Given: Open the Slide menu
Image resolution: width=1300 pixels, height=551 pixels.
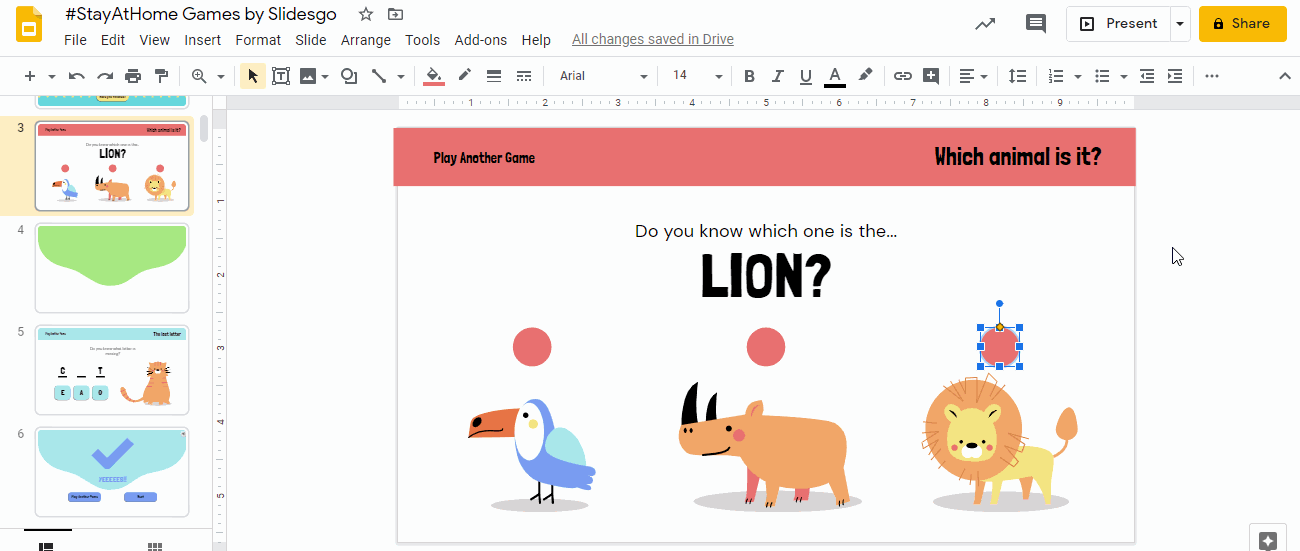Looking at the screenshot, I should (311, 40).
